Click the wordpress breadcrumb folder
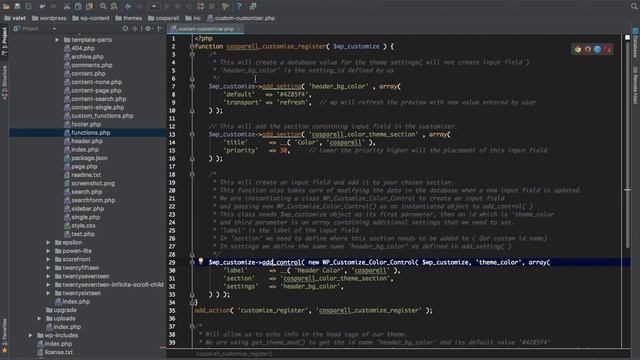 [49, 18]
